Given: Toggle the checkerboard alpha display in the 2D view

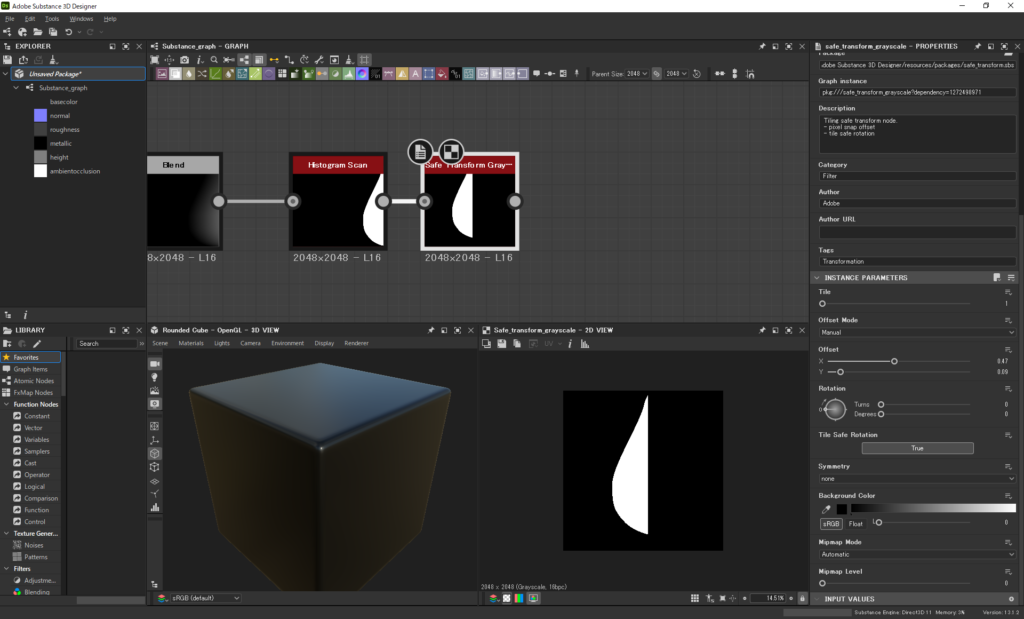Looking at the screenshot, I should click(506, 598).
